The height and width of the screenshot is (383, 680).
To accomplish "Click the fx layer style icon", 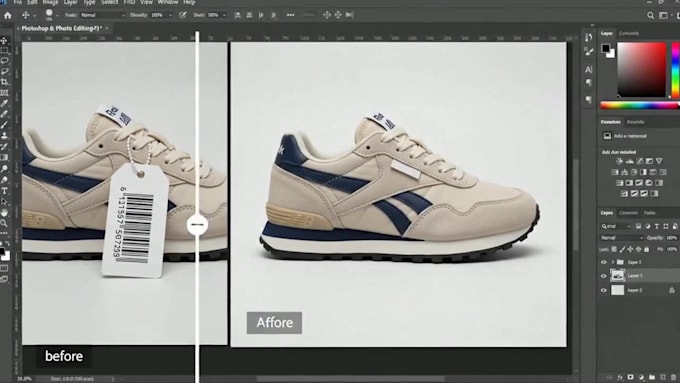I will [x=620, y=377].
